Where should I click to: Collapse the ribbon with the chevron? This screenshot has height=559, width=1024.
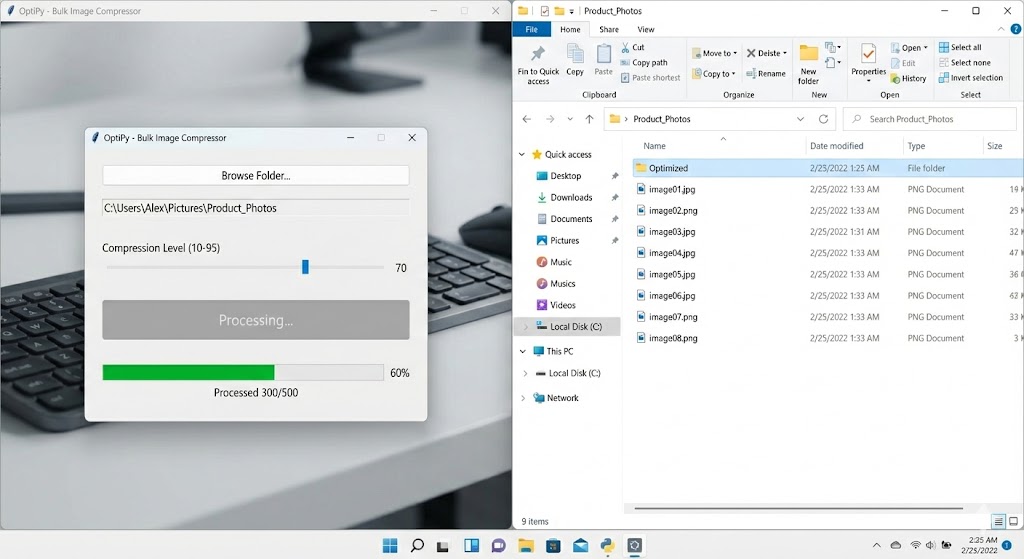pyautogui.click(x=1001, y=29)
